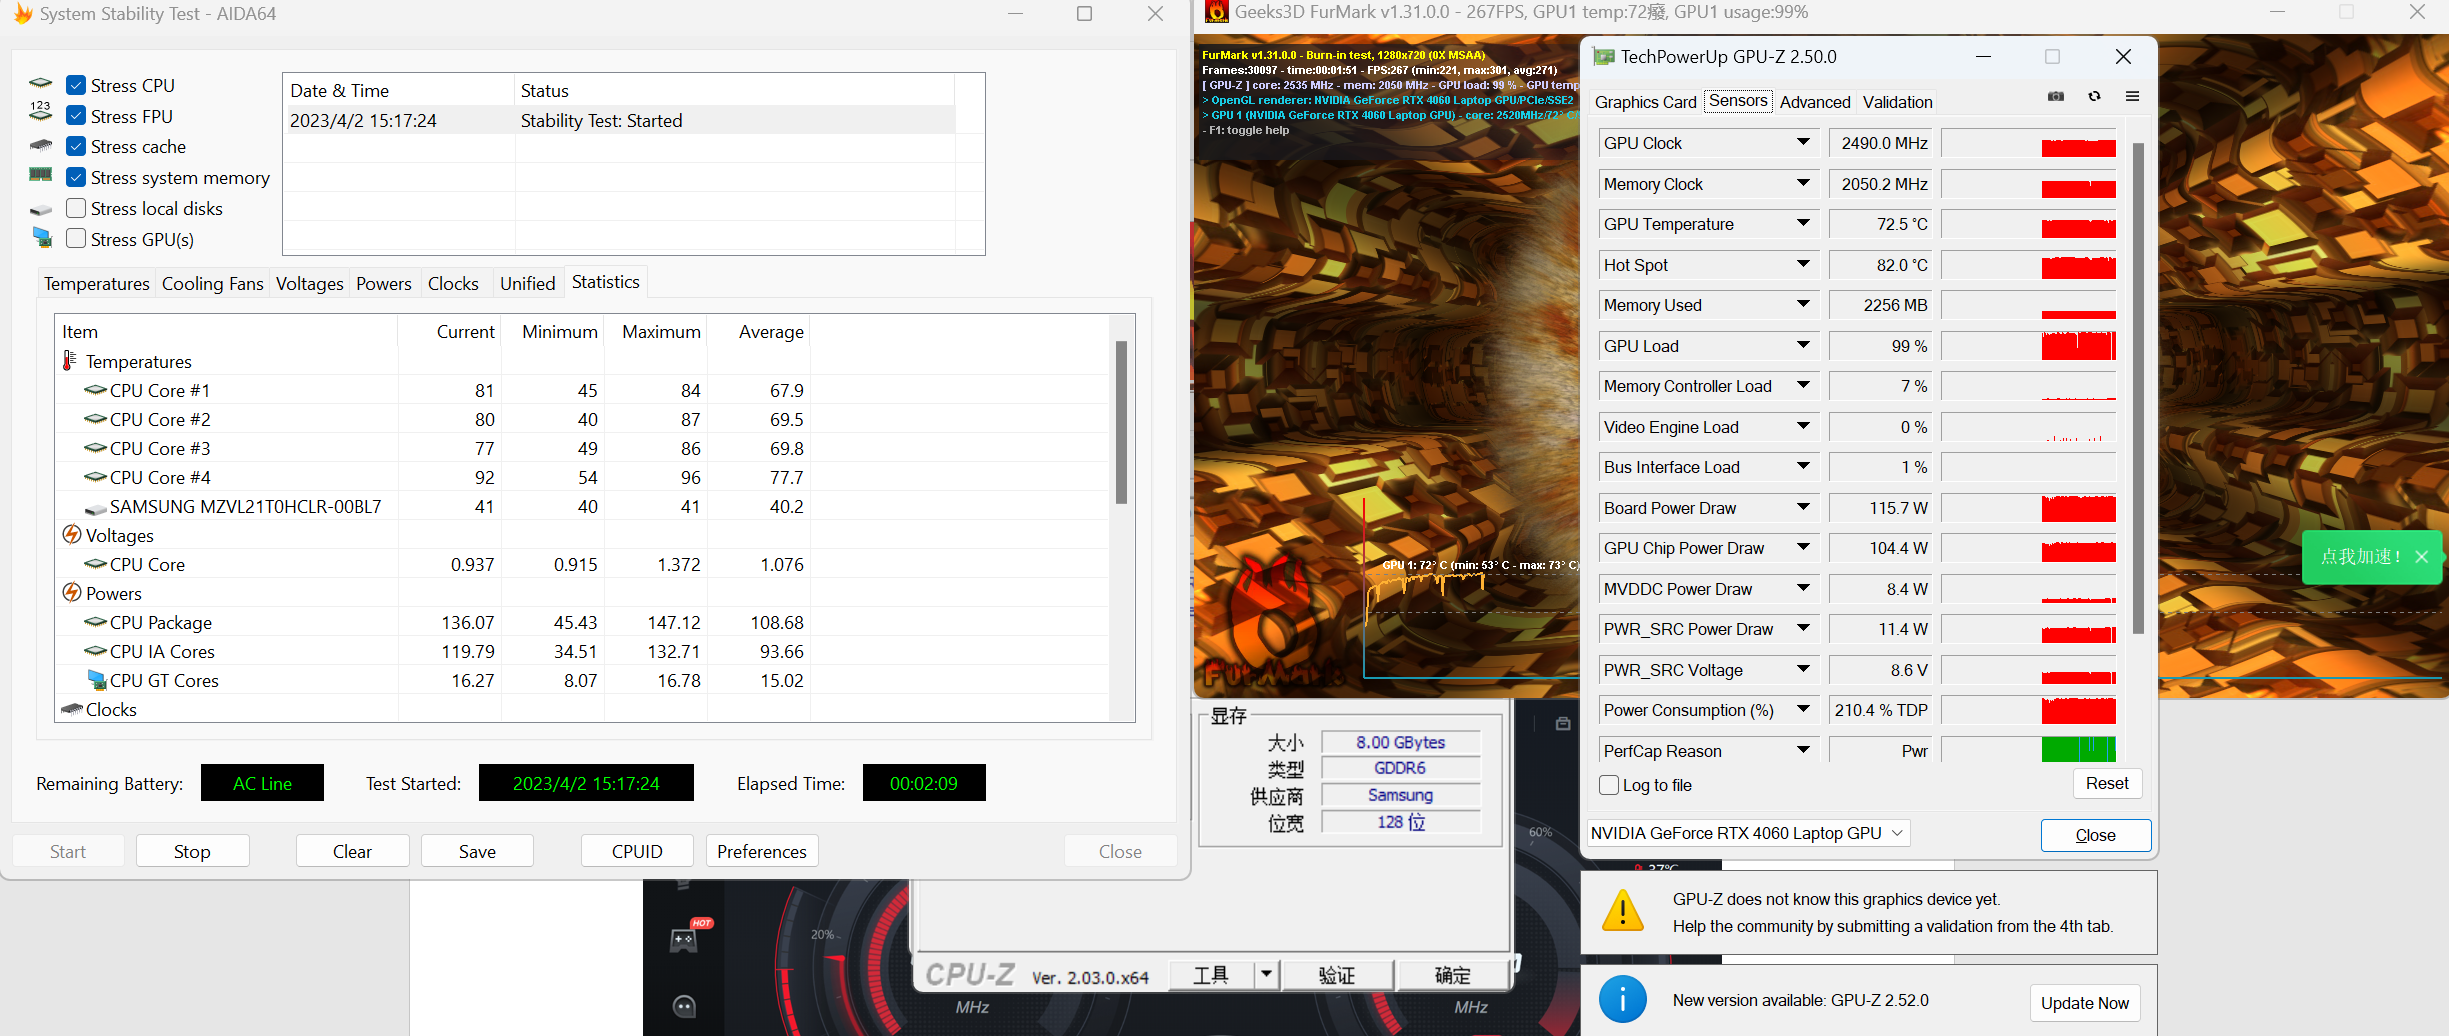Click the Stress GPU monitor icon
The width and height of the screenshot is (2449, 1036).
(x=42, y=238)
